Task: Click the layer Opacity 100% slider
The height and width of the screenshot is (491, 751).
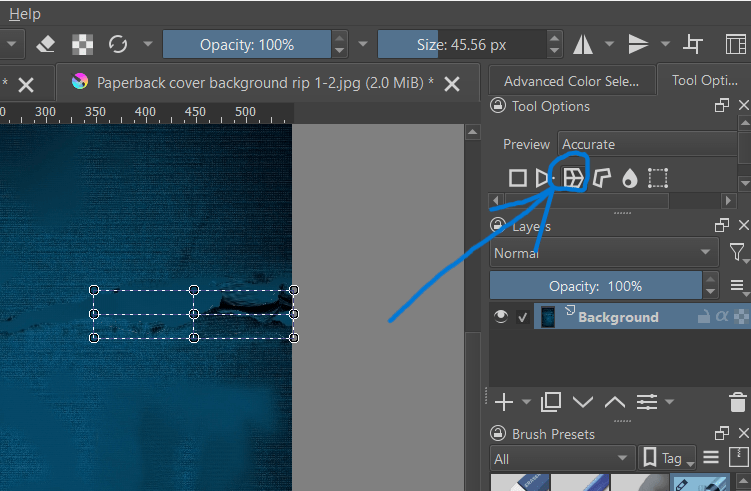Action: pyautogui.click(x=603, y=286)
